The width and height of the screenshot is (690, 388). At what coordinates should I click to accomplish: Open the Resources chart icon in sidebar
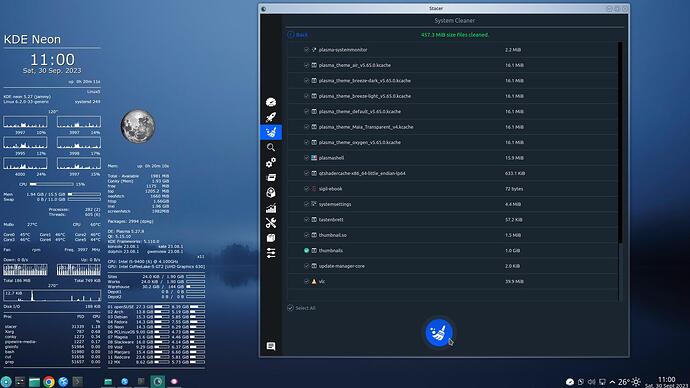pos(271,208)
